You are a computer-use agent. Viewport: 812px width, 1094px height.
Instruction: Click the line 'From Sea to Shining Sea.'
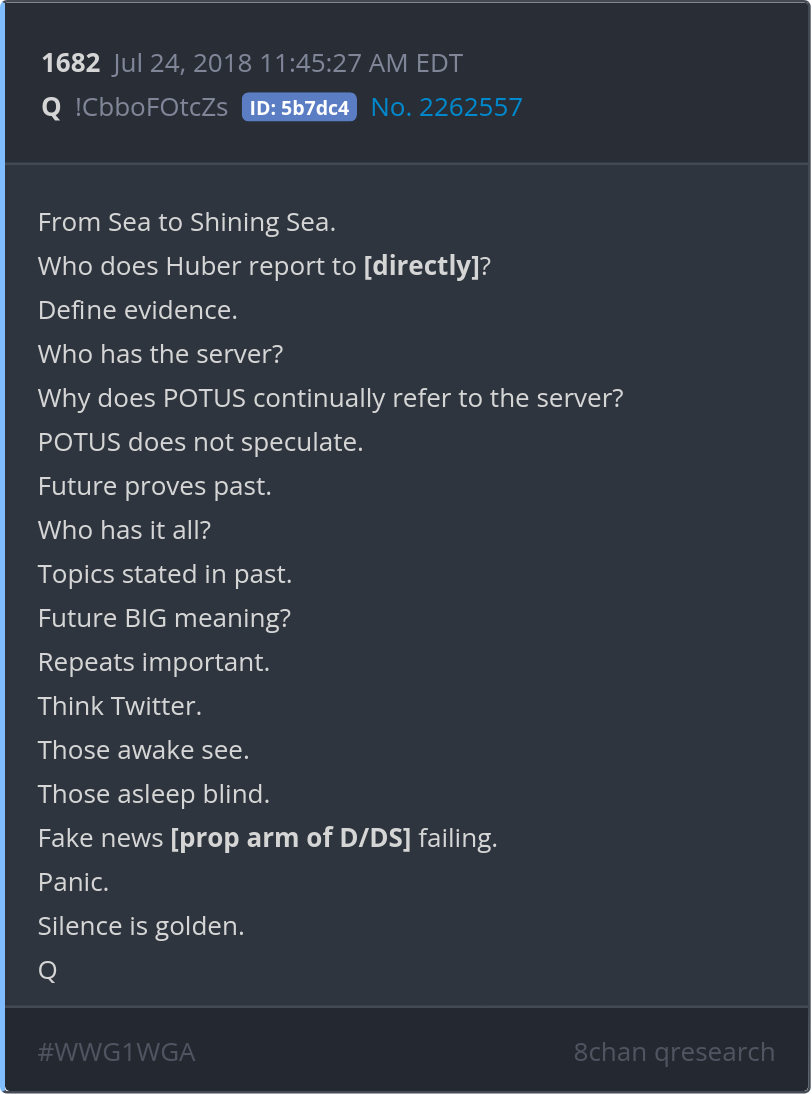click(x=187, y=222)
